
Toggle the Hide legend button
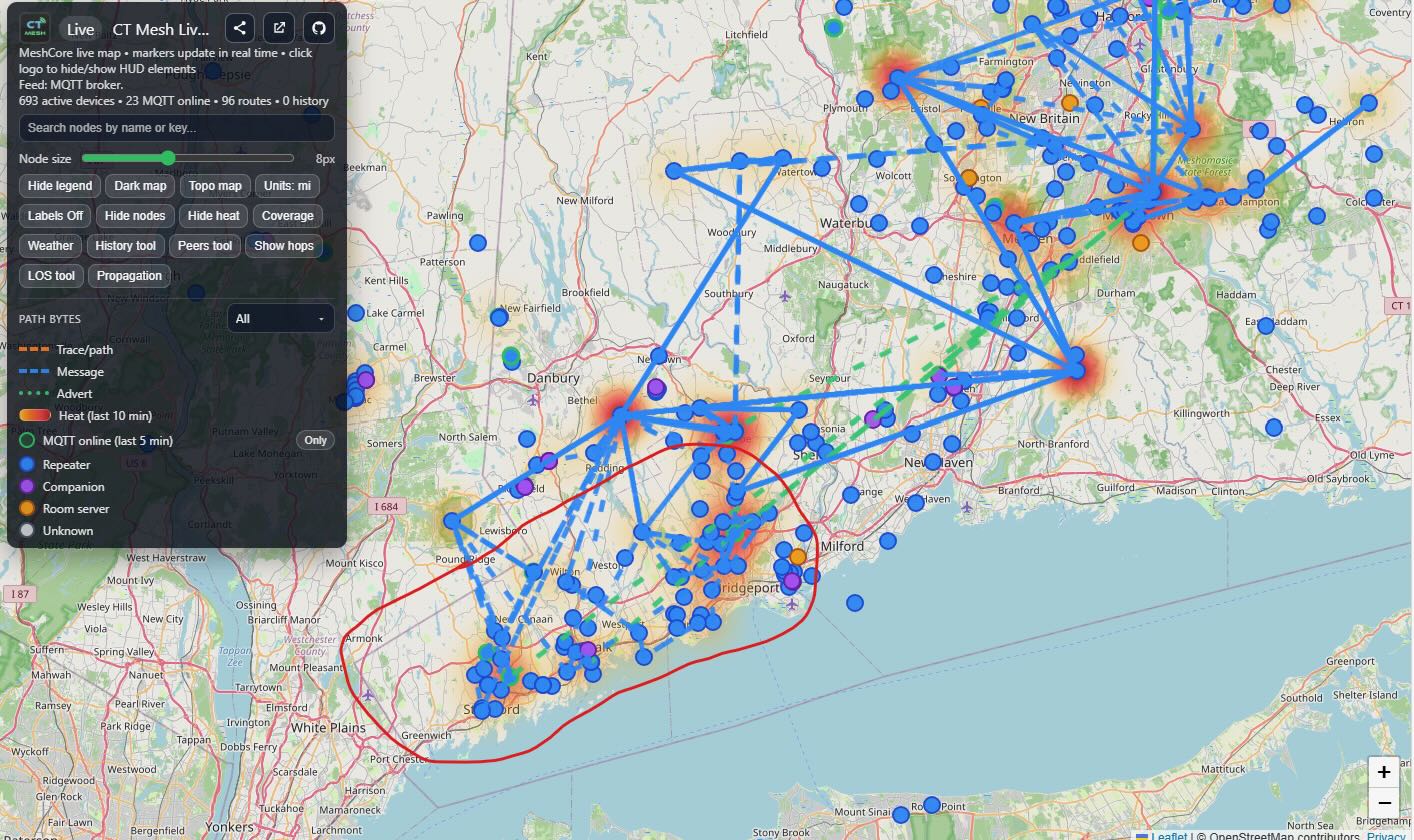point(60,186)
